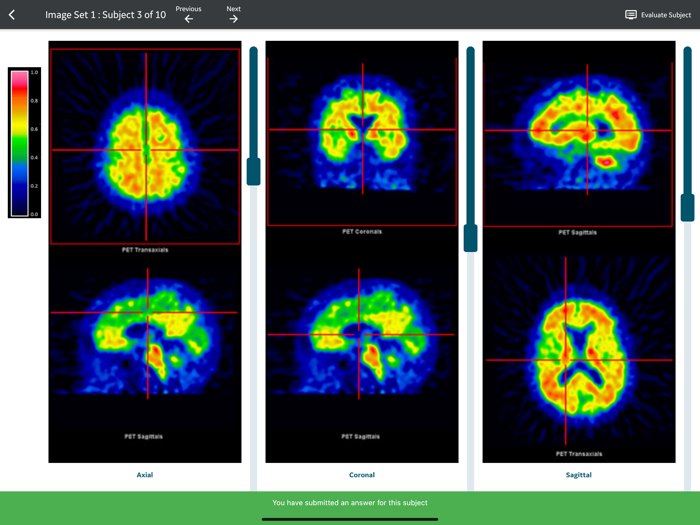
Task: Open Evaluate Subject text button
Action: pos(666,15)
